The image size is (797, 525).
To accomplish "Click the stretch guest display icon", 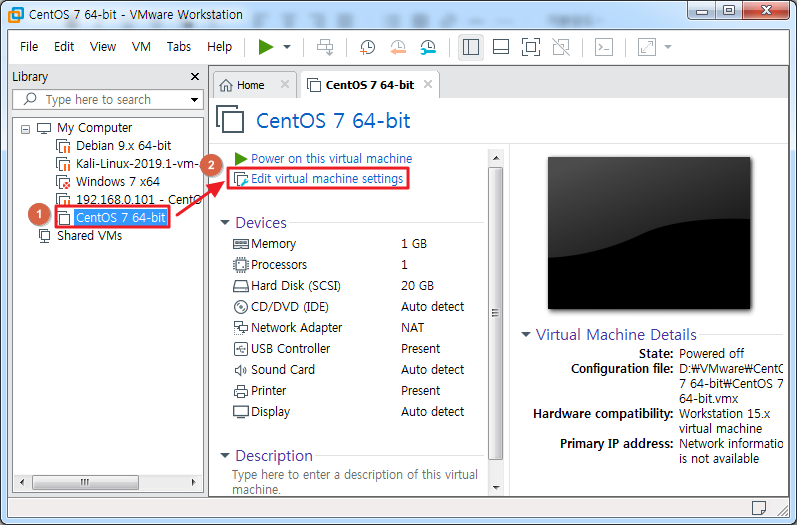I will coord(647,47).
